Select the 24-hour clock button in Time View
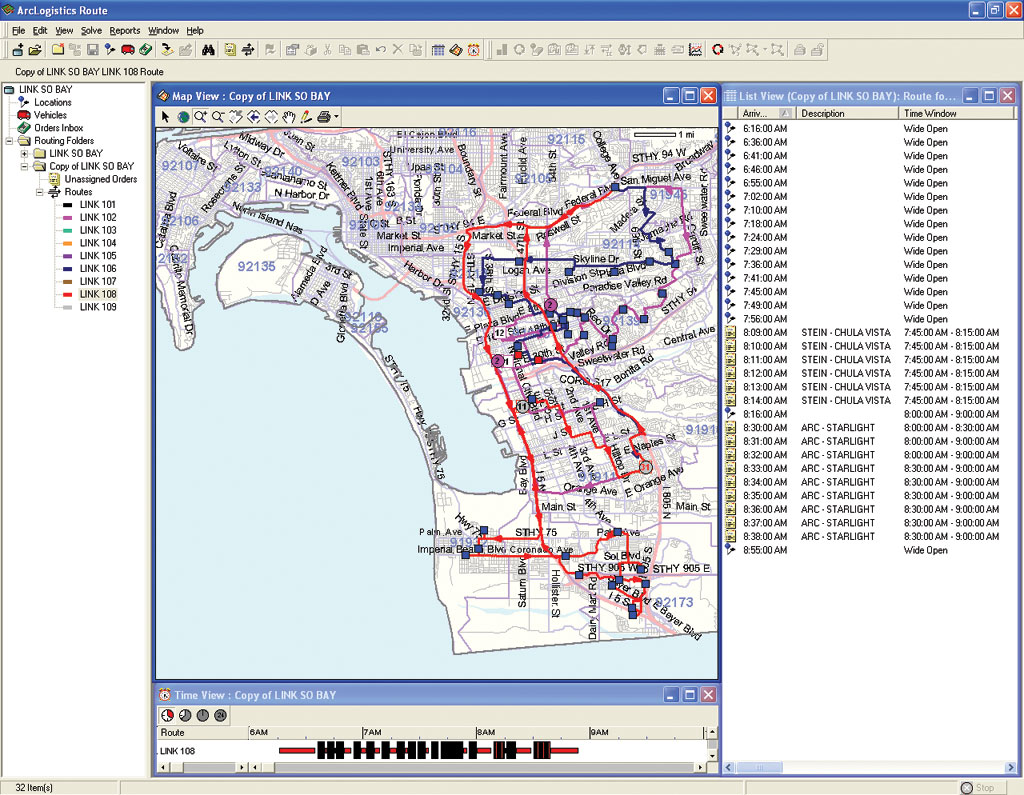The height and width of the screenshot is (795, 1024). point(219,715)
